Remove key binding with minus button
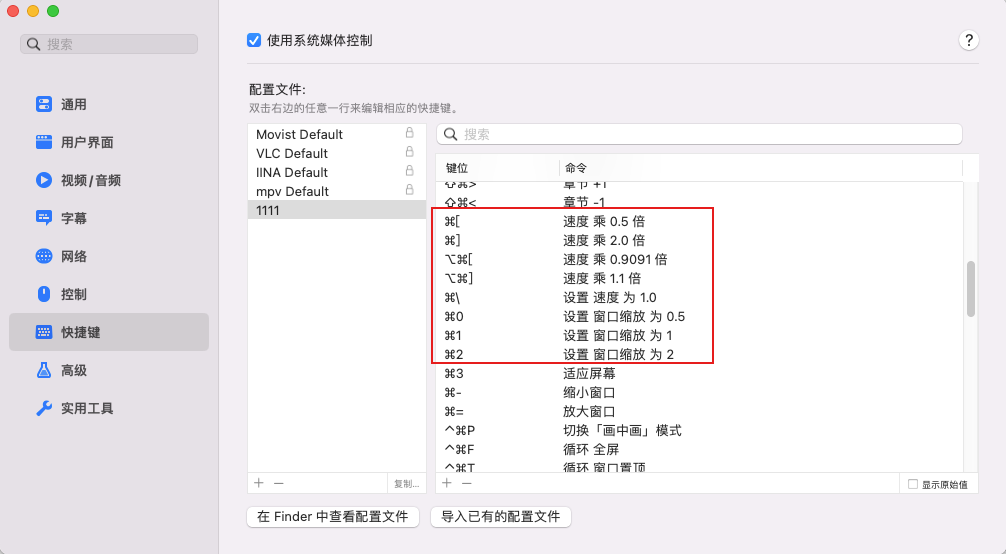 (x=466, y=483)
